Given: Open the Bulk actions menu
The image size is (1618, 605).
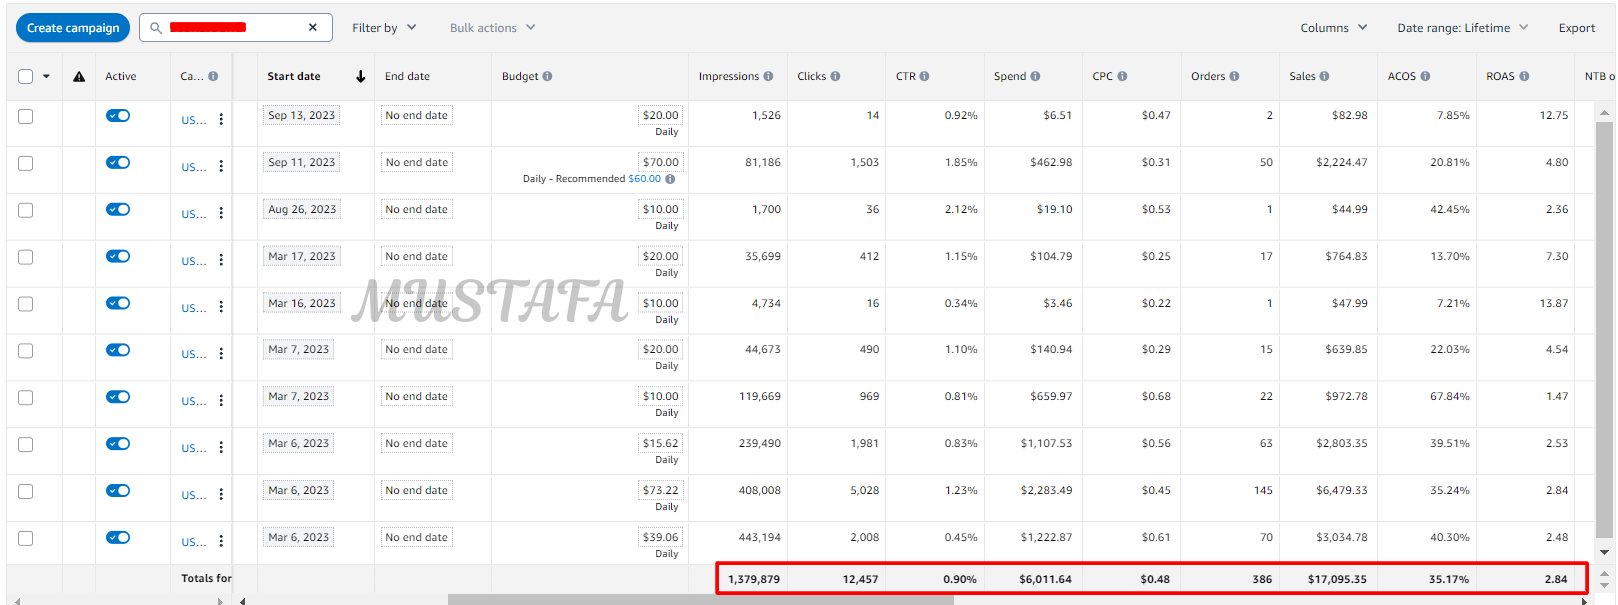Looking at the screenshot, I should [492, 28].
